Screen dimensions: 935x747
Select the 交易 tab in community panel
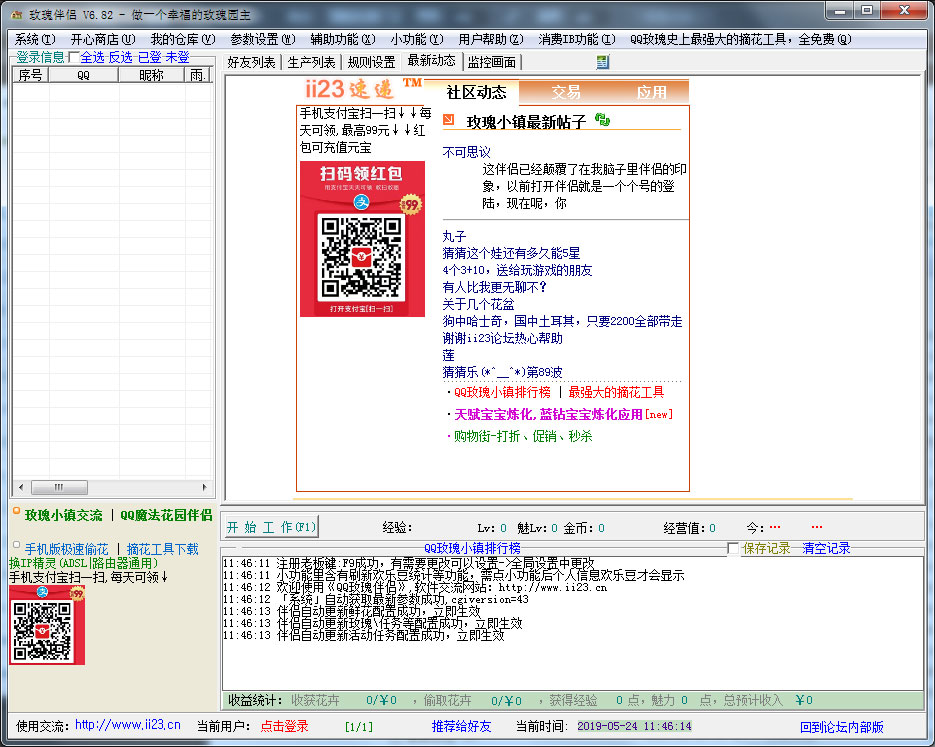(566, 92)
